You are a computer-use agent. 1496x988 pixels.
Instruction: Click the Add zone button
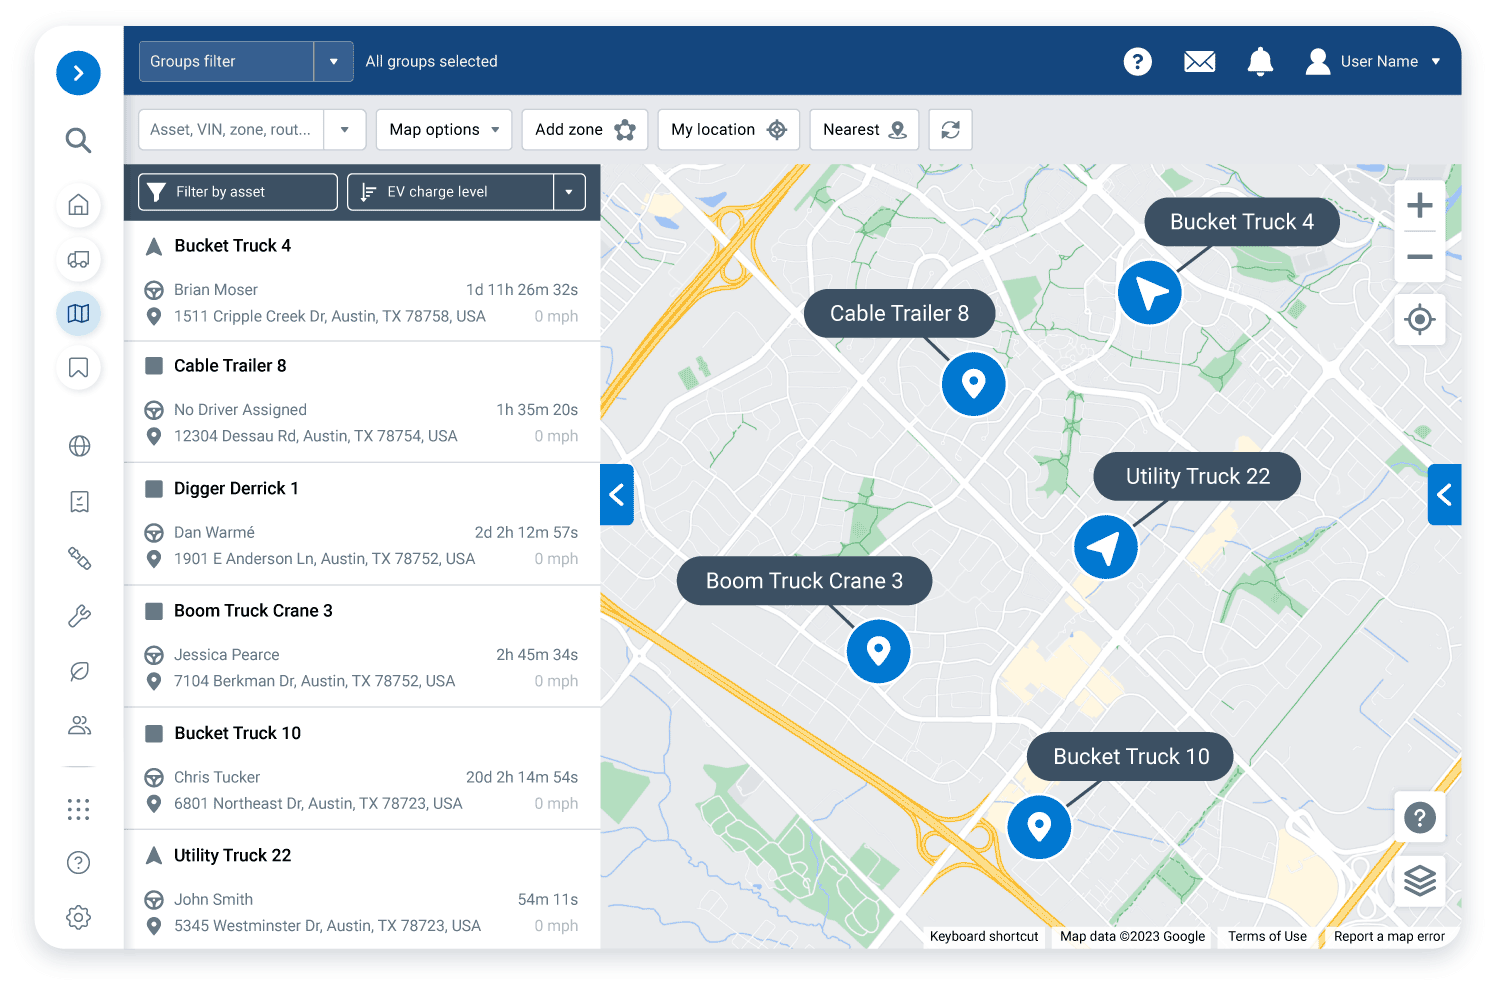pyautogui.click(x=584, y=129)
